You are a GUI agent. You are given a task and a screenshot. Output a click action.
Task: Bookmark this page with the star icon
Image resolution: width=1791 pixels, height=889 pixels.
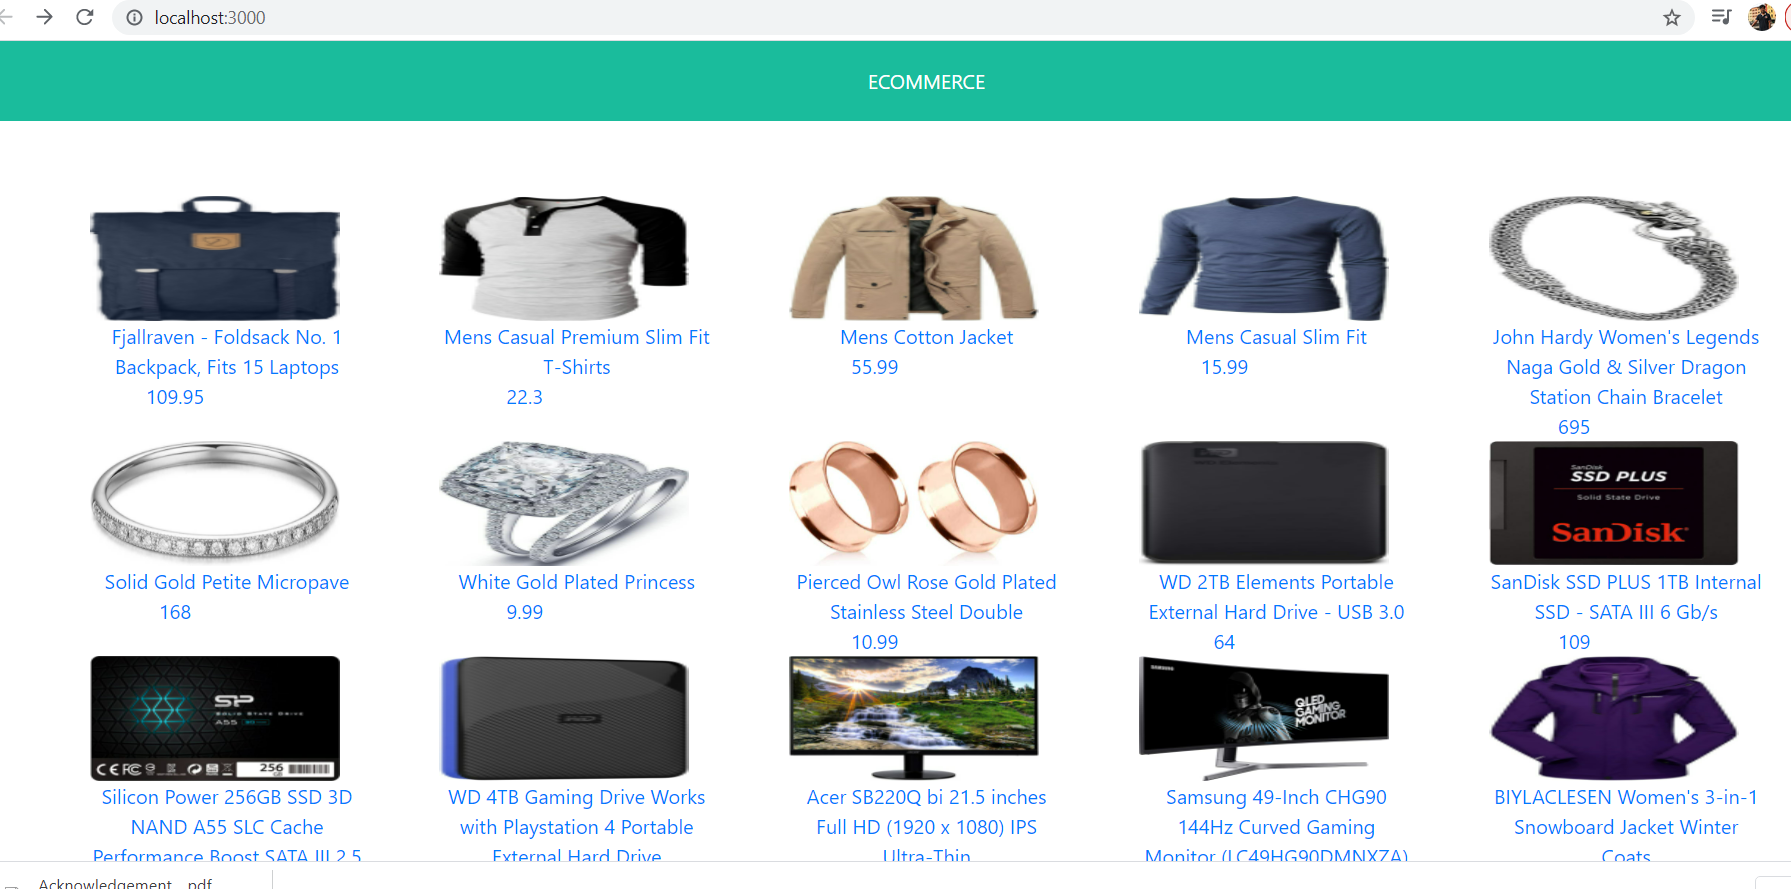tap(1672, 17)
